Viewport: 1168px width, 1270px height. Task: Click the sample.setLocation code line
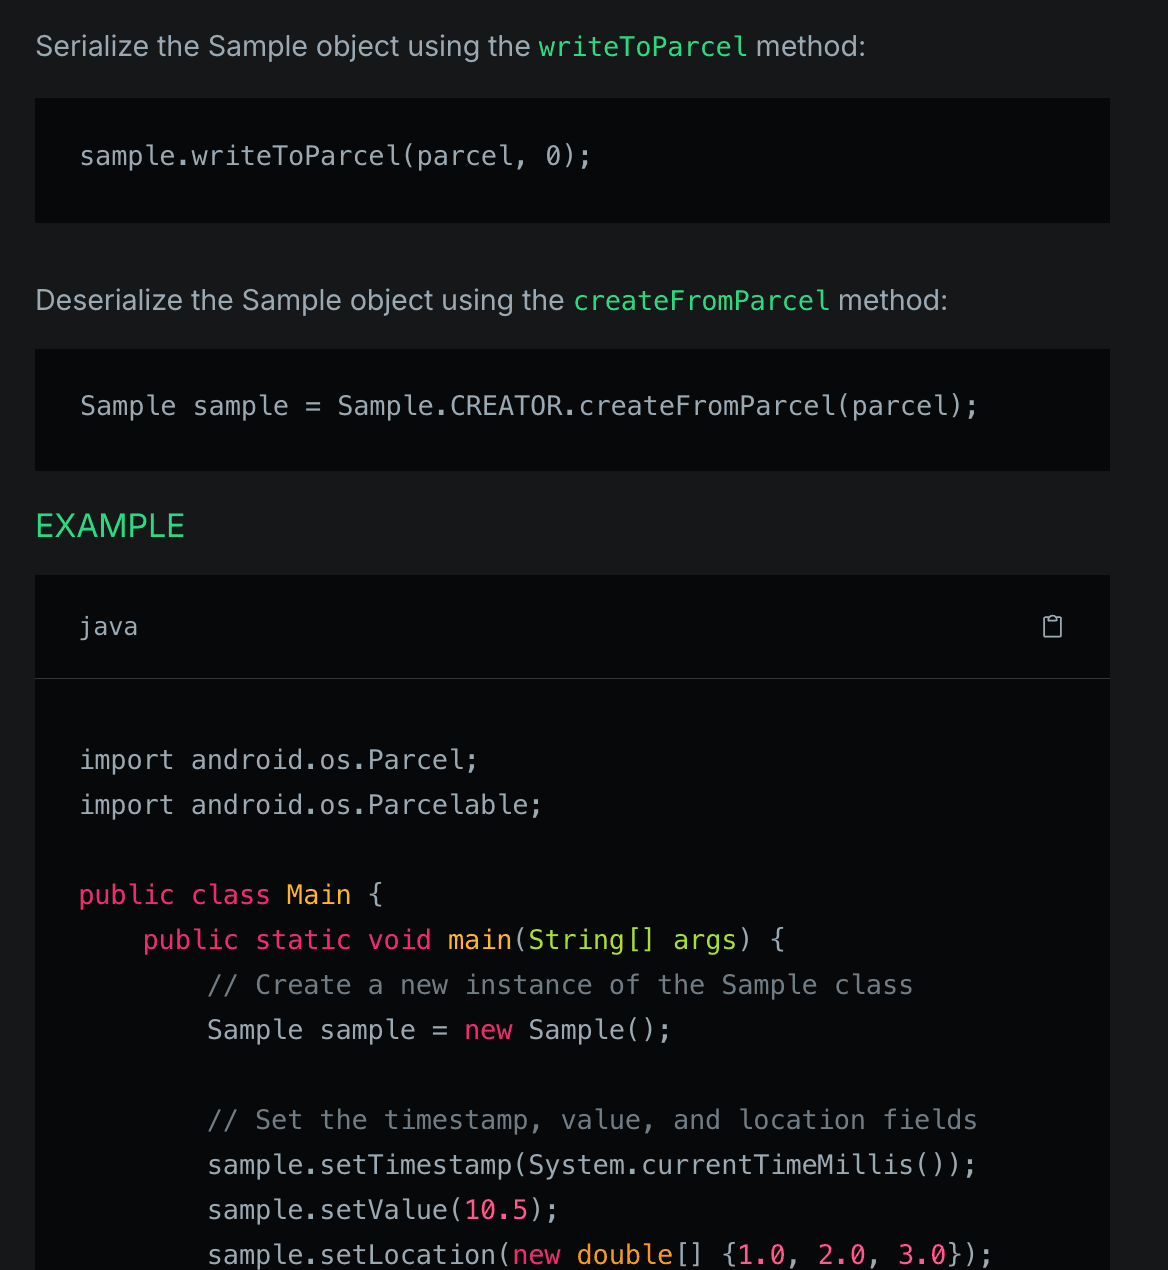click(600, 1254)
